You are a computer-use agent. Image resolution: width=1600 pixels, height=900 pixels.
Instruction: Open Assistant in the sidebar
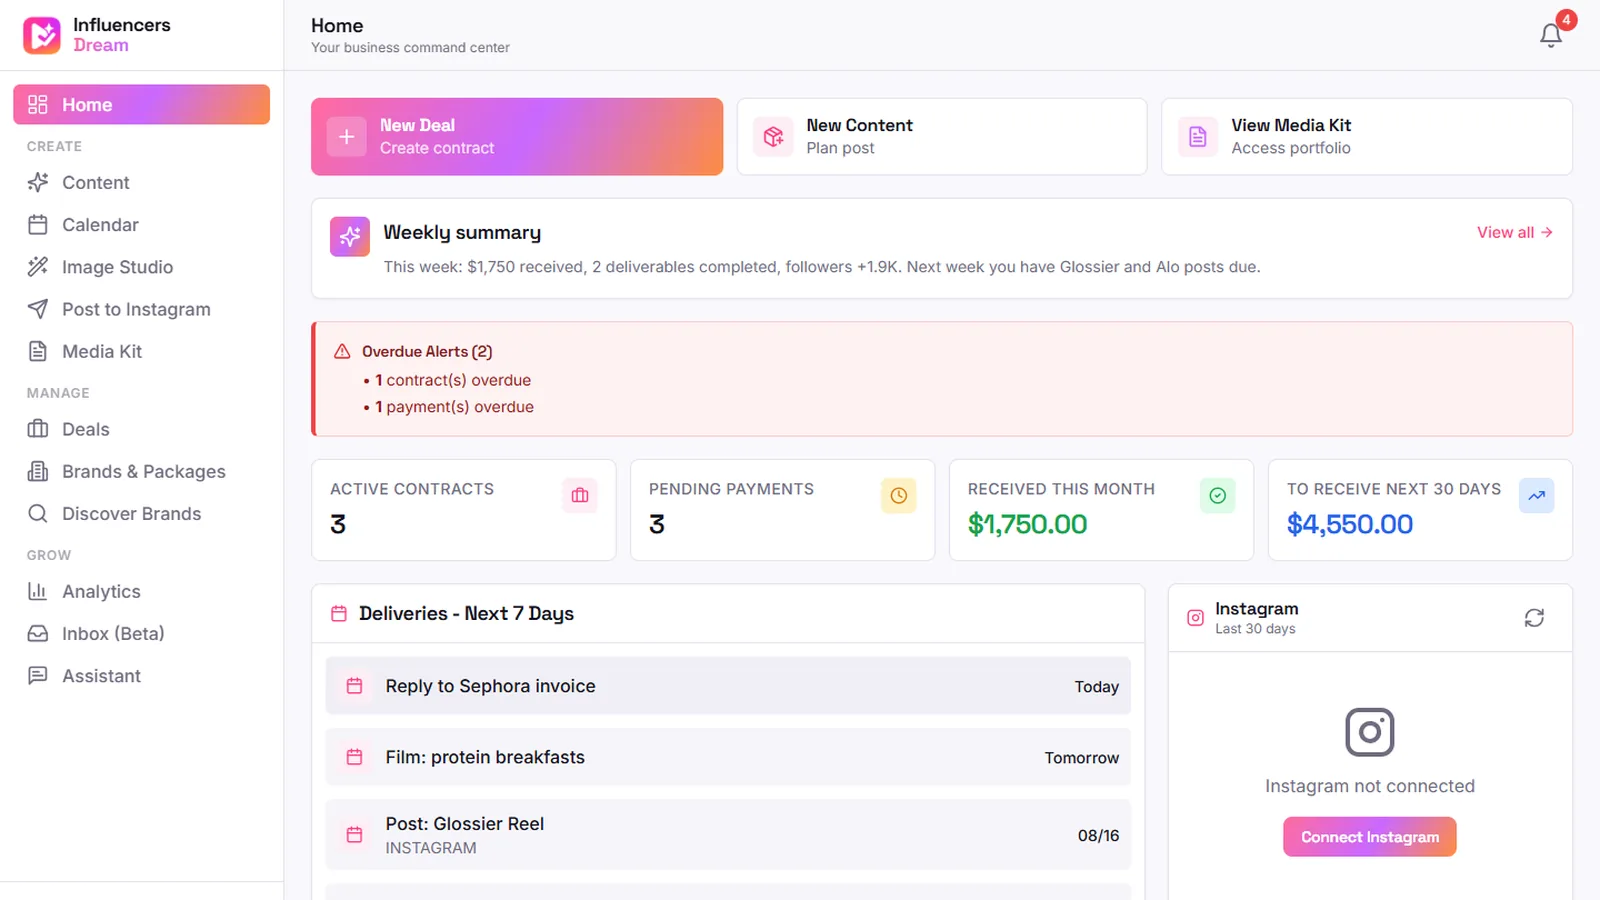141,675
